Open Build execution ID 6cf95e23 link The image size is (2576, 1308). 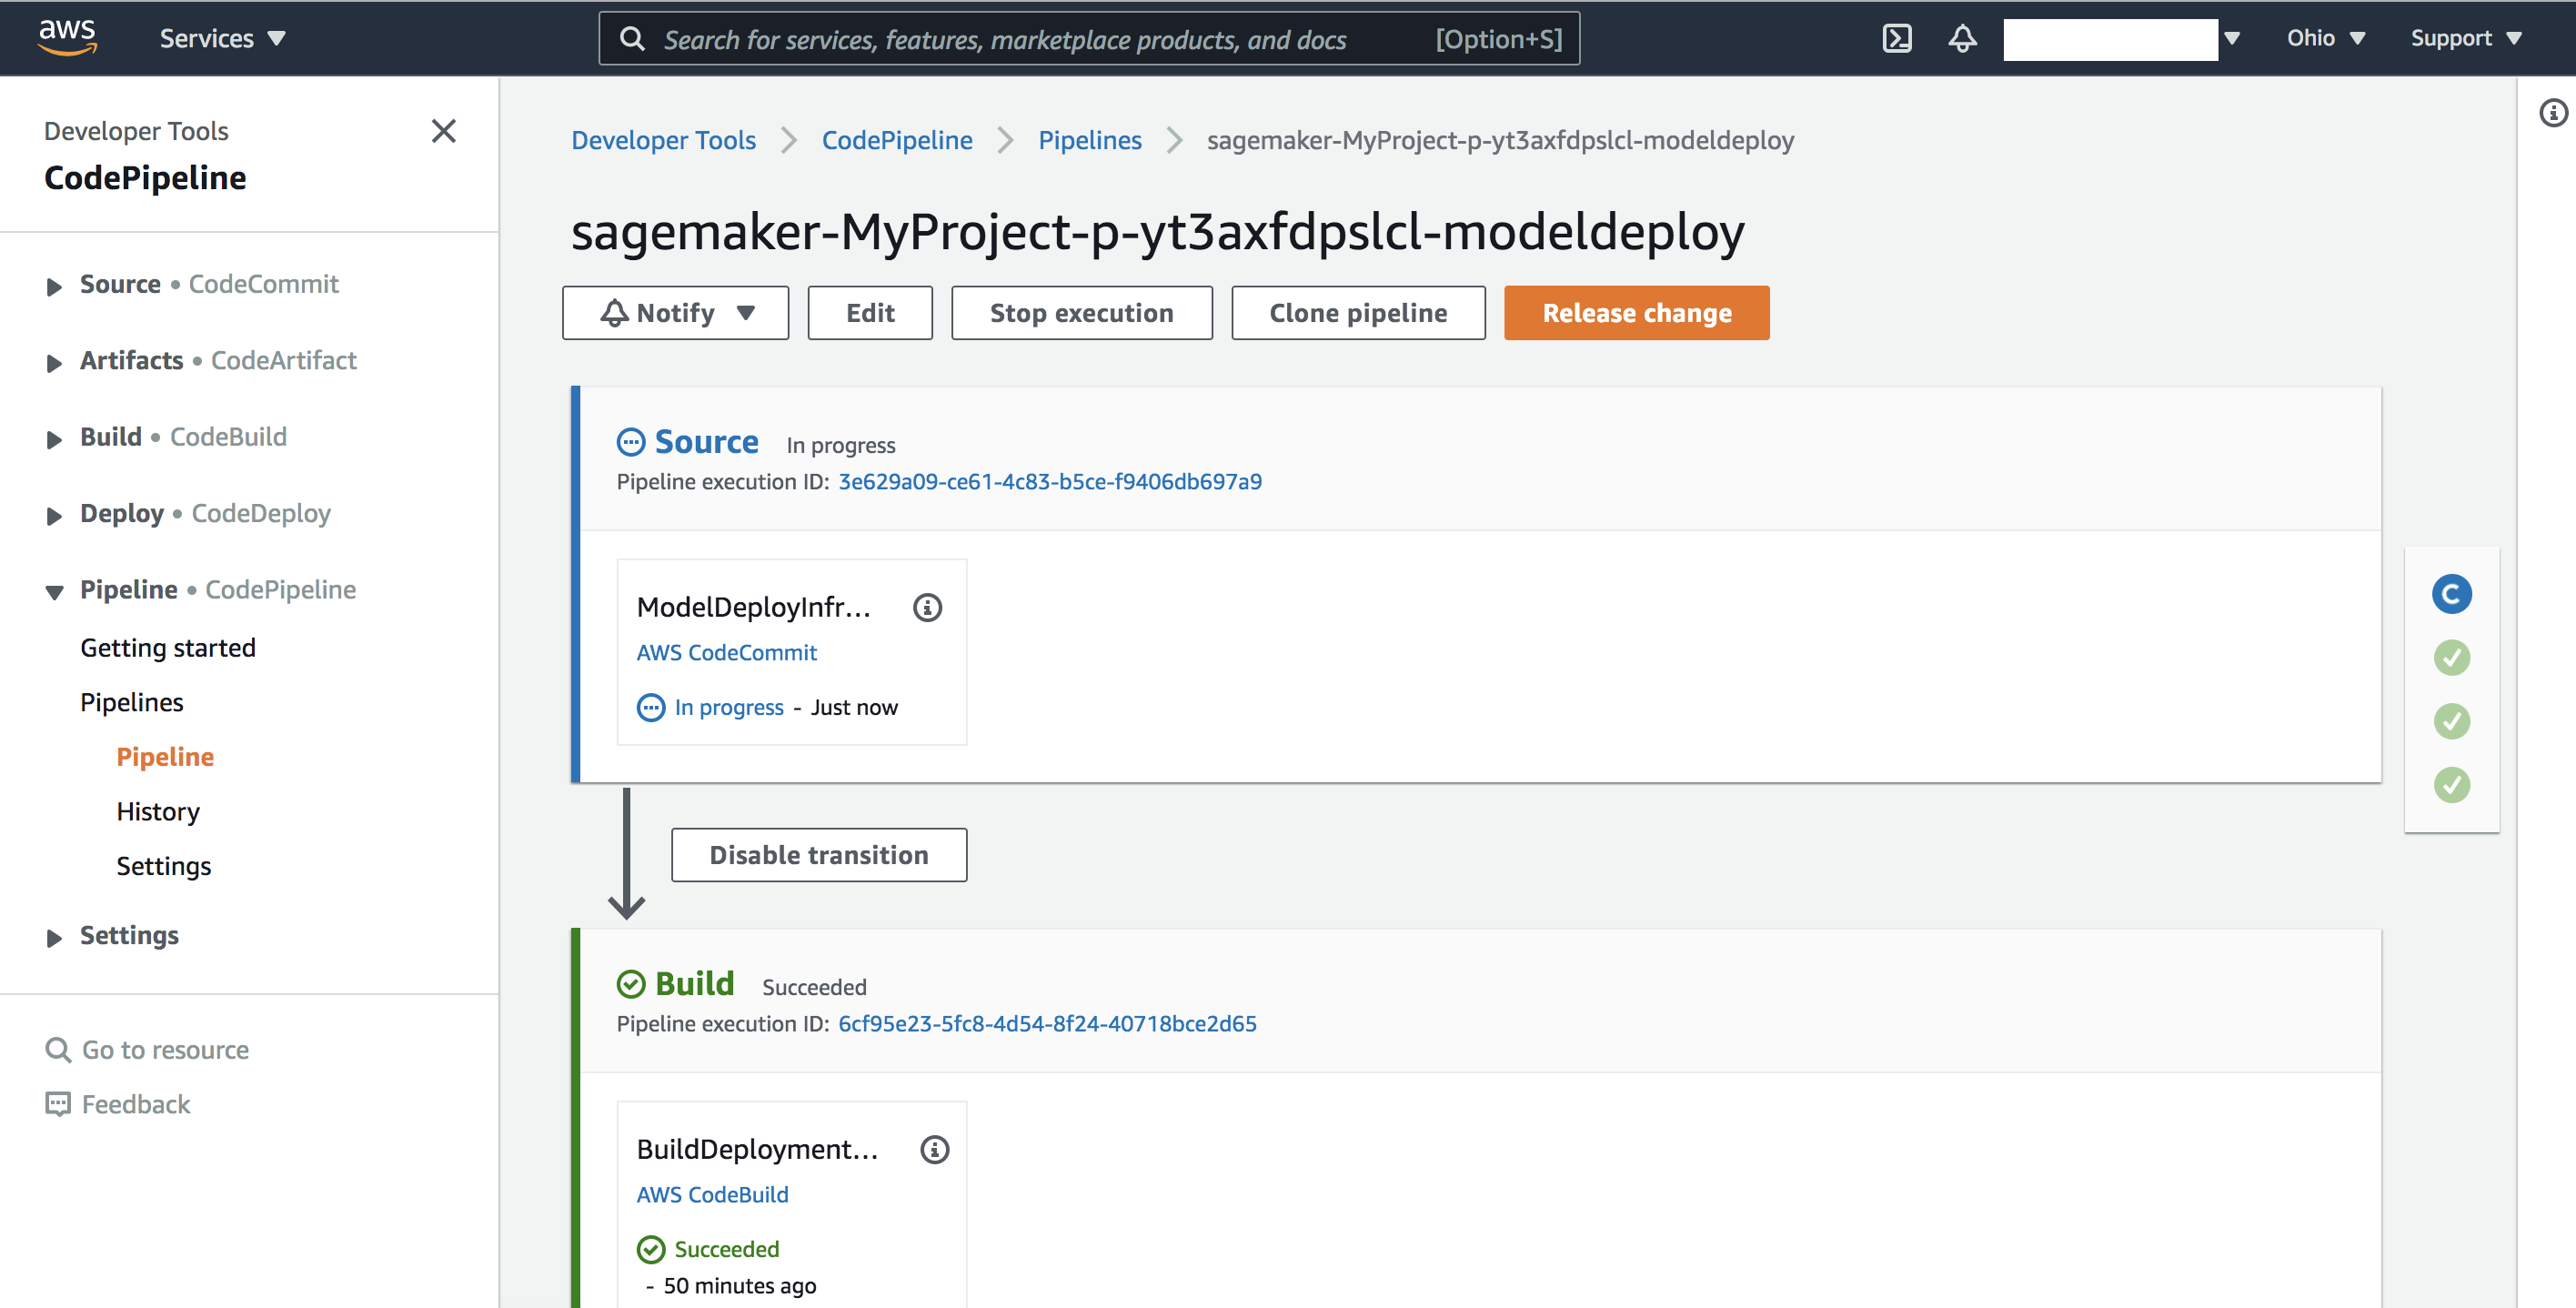pyautogui.click(x=1047, y=1023)
